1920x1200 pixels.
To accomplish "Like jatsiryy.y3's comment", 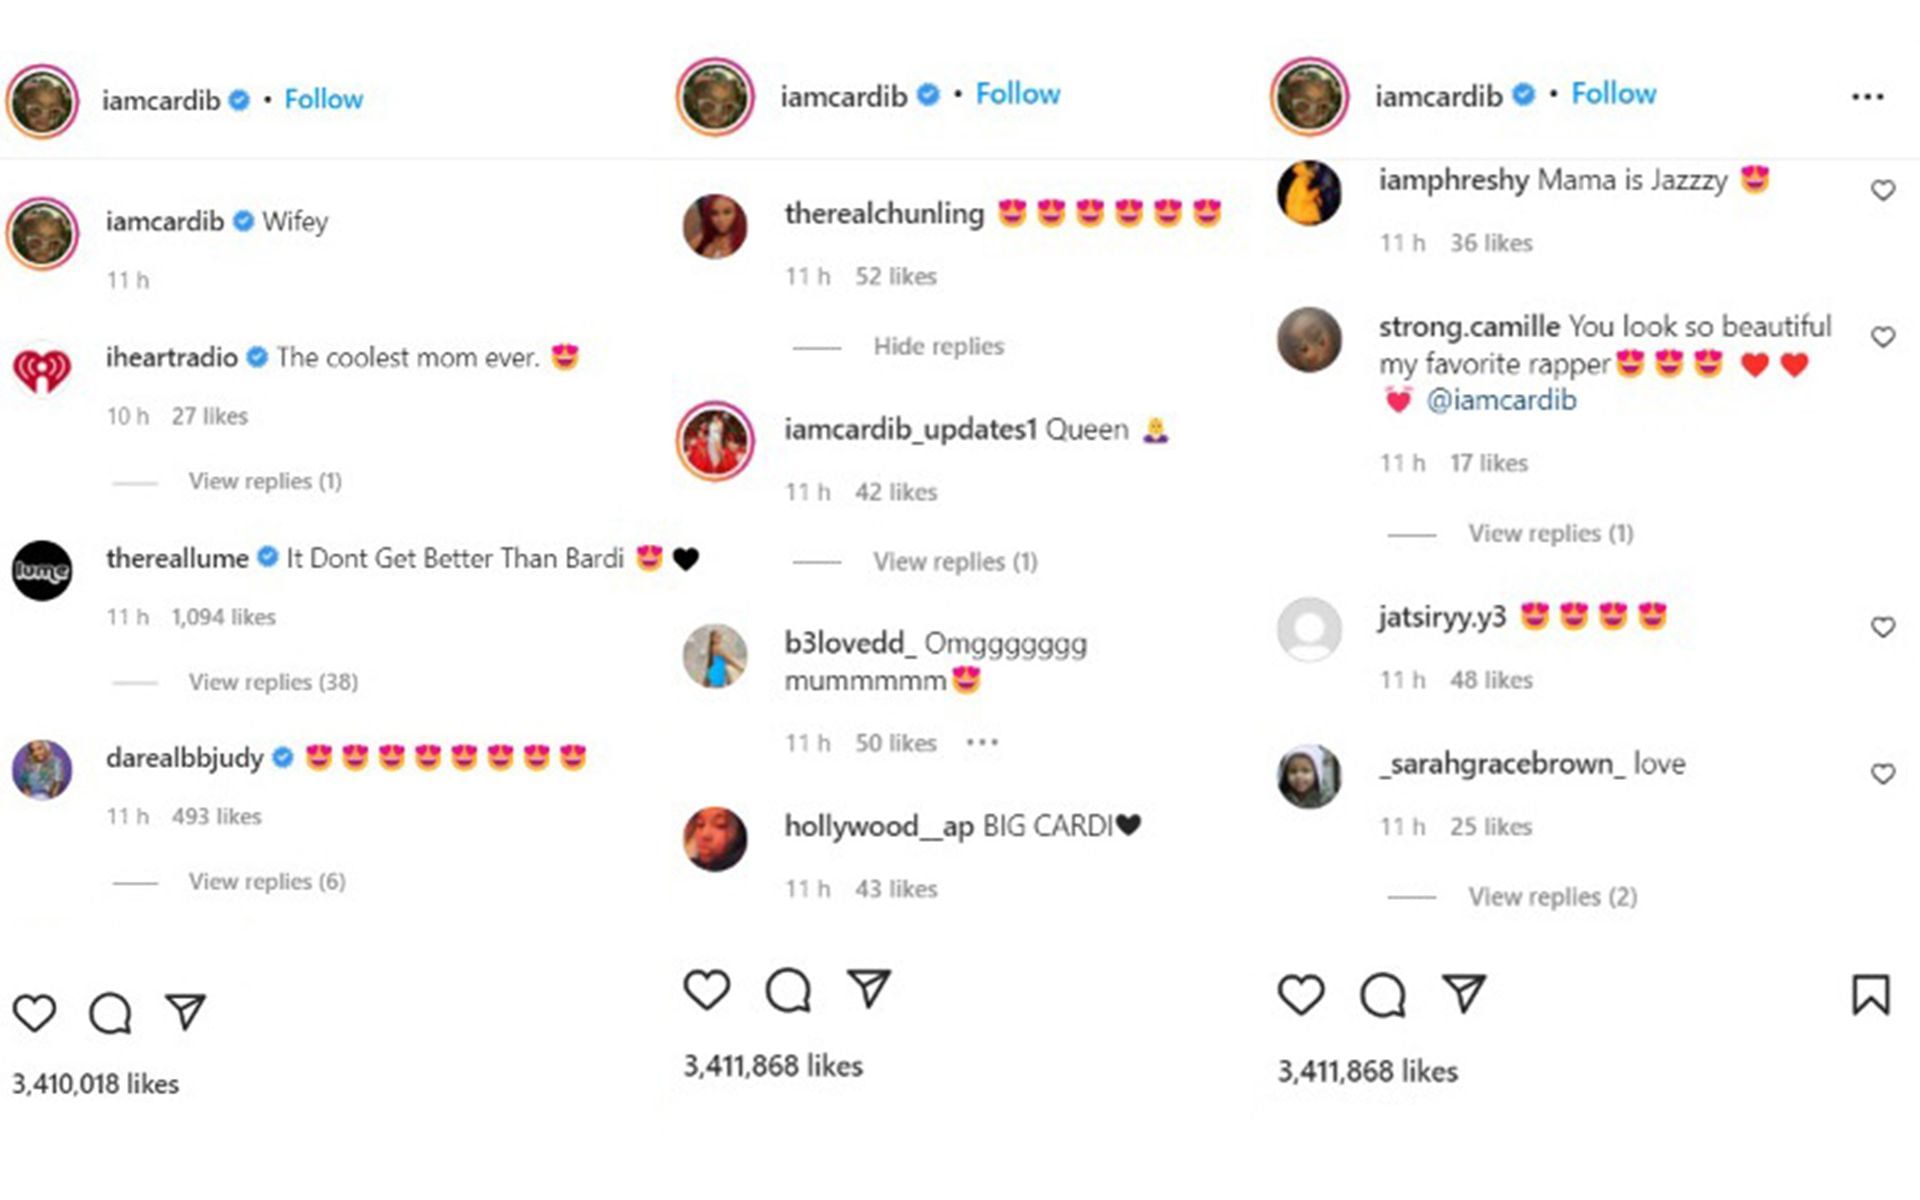I will pos(1883,627).
